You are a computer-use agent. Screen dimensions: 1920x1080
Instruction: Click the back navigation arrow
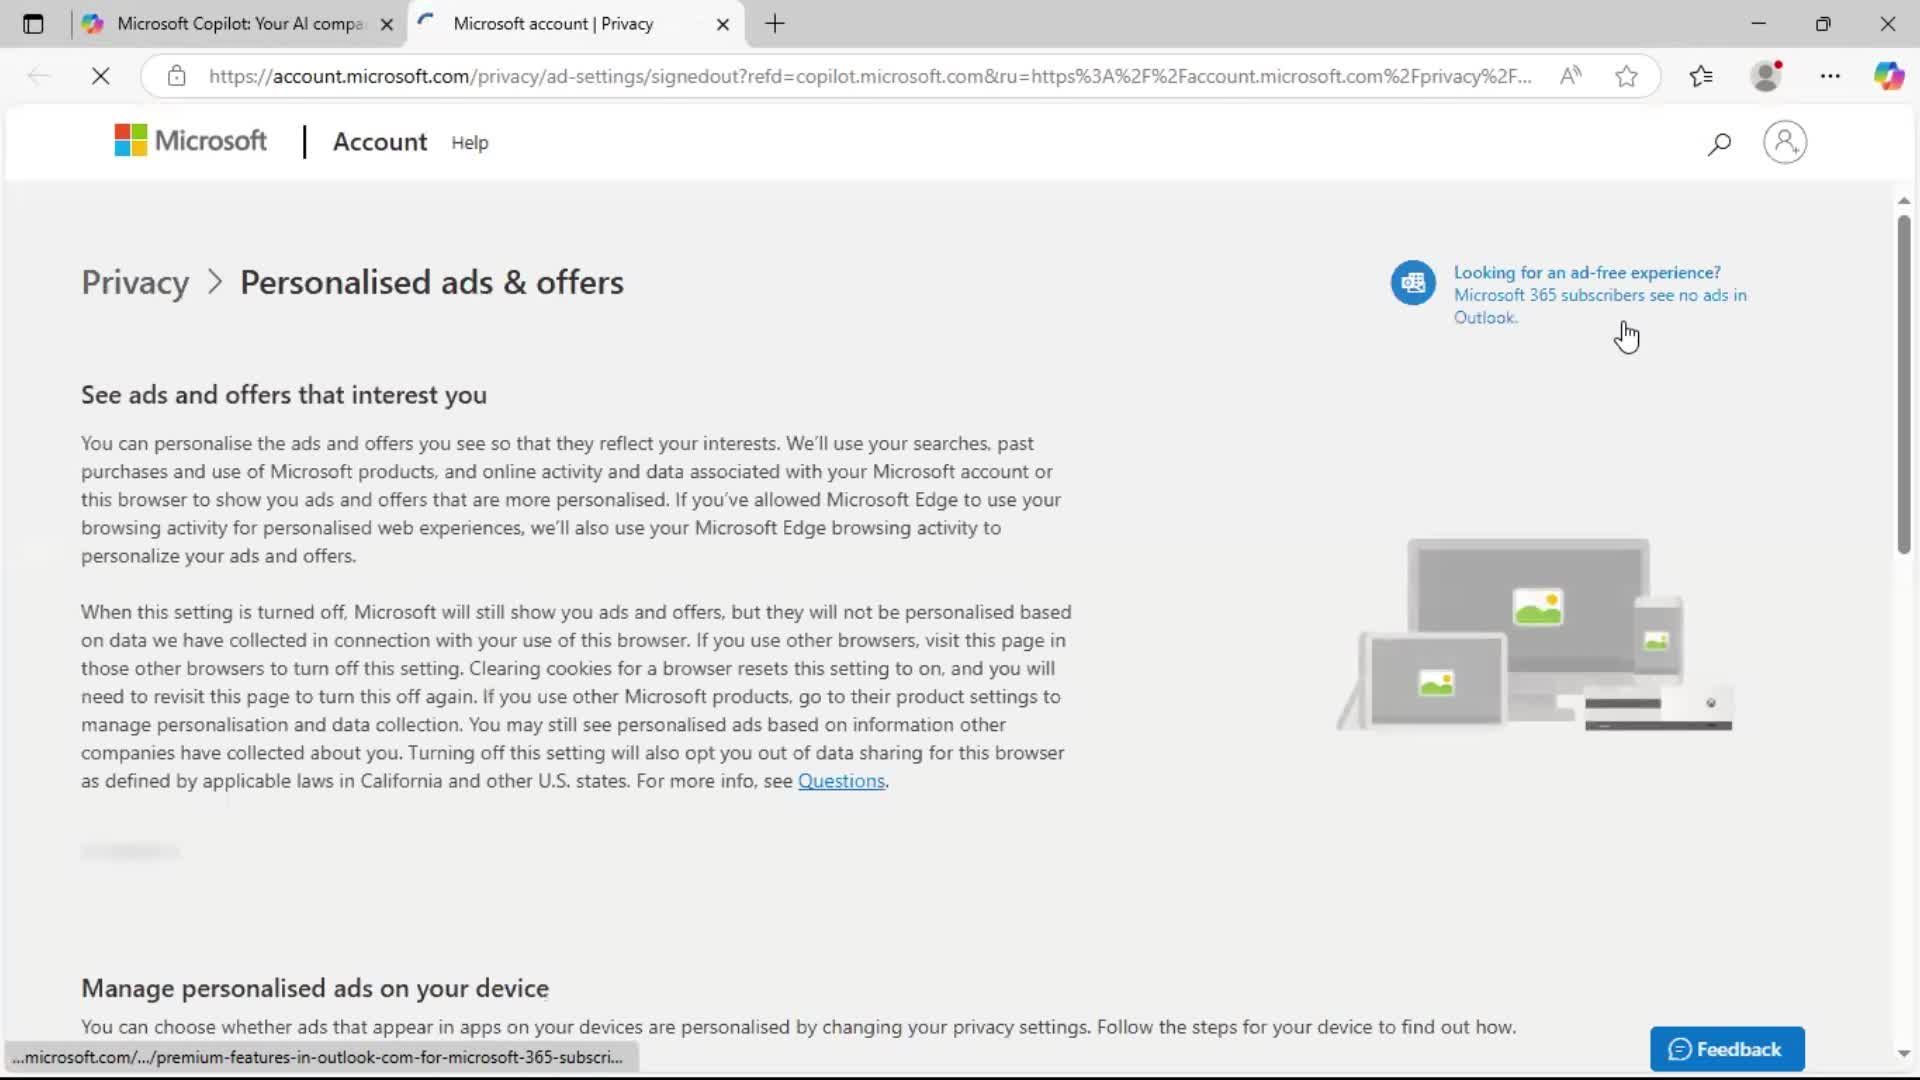39,76
